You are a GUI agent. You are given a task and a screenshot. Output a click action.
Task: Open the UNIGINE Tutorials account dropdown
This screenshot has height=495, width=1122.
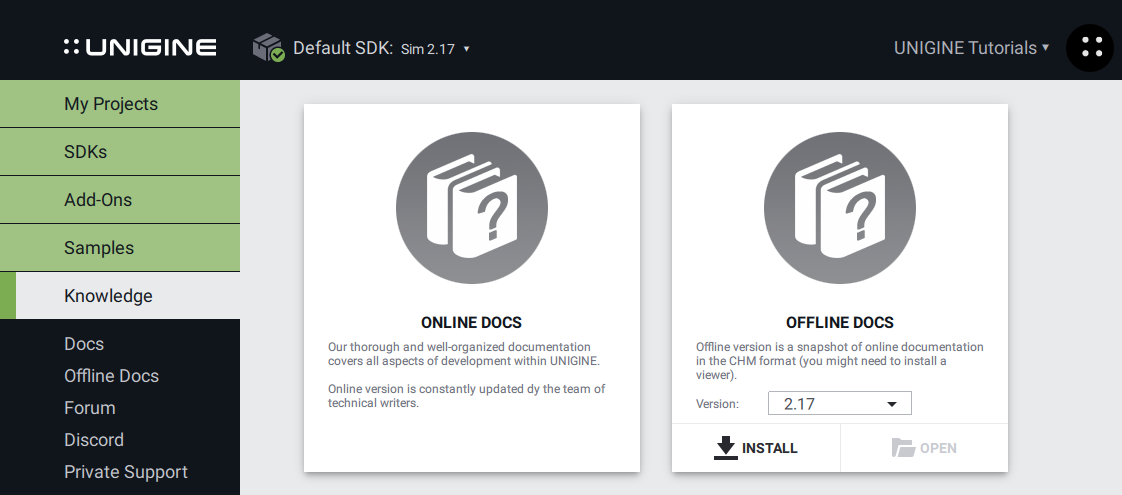coord(971,47)
